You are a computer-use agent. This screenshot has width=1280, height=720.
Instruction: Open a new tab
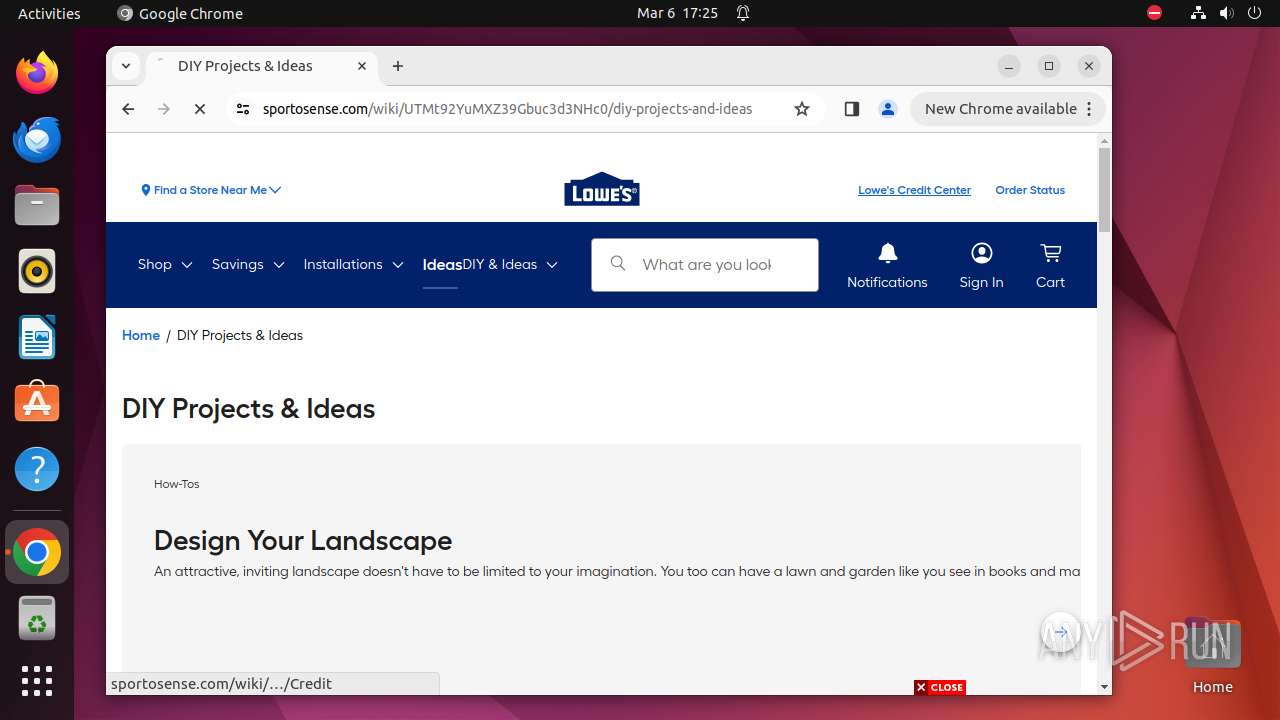click(398, 66)
